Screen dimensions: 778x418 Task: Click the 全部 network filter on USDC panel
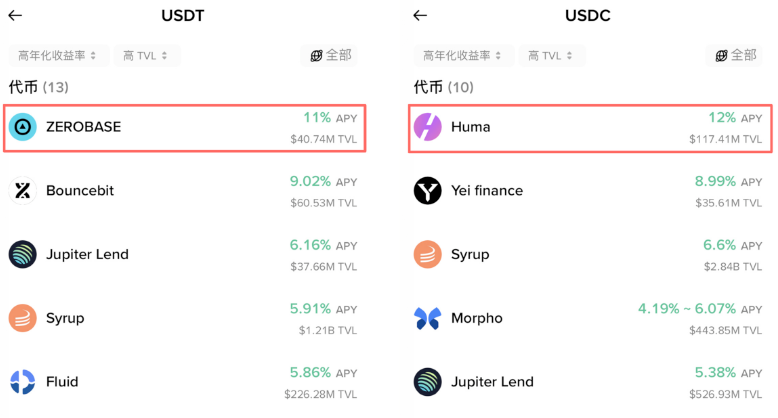point(734,56)
